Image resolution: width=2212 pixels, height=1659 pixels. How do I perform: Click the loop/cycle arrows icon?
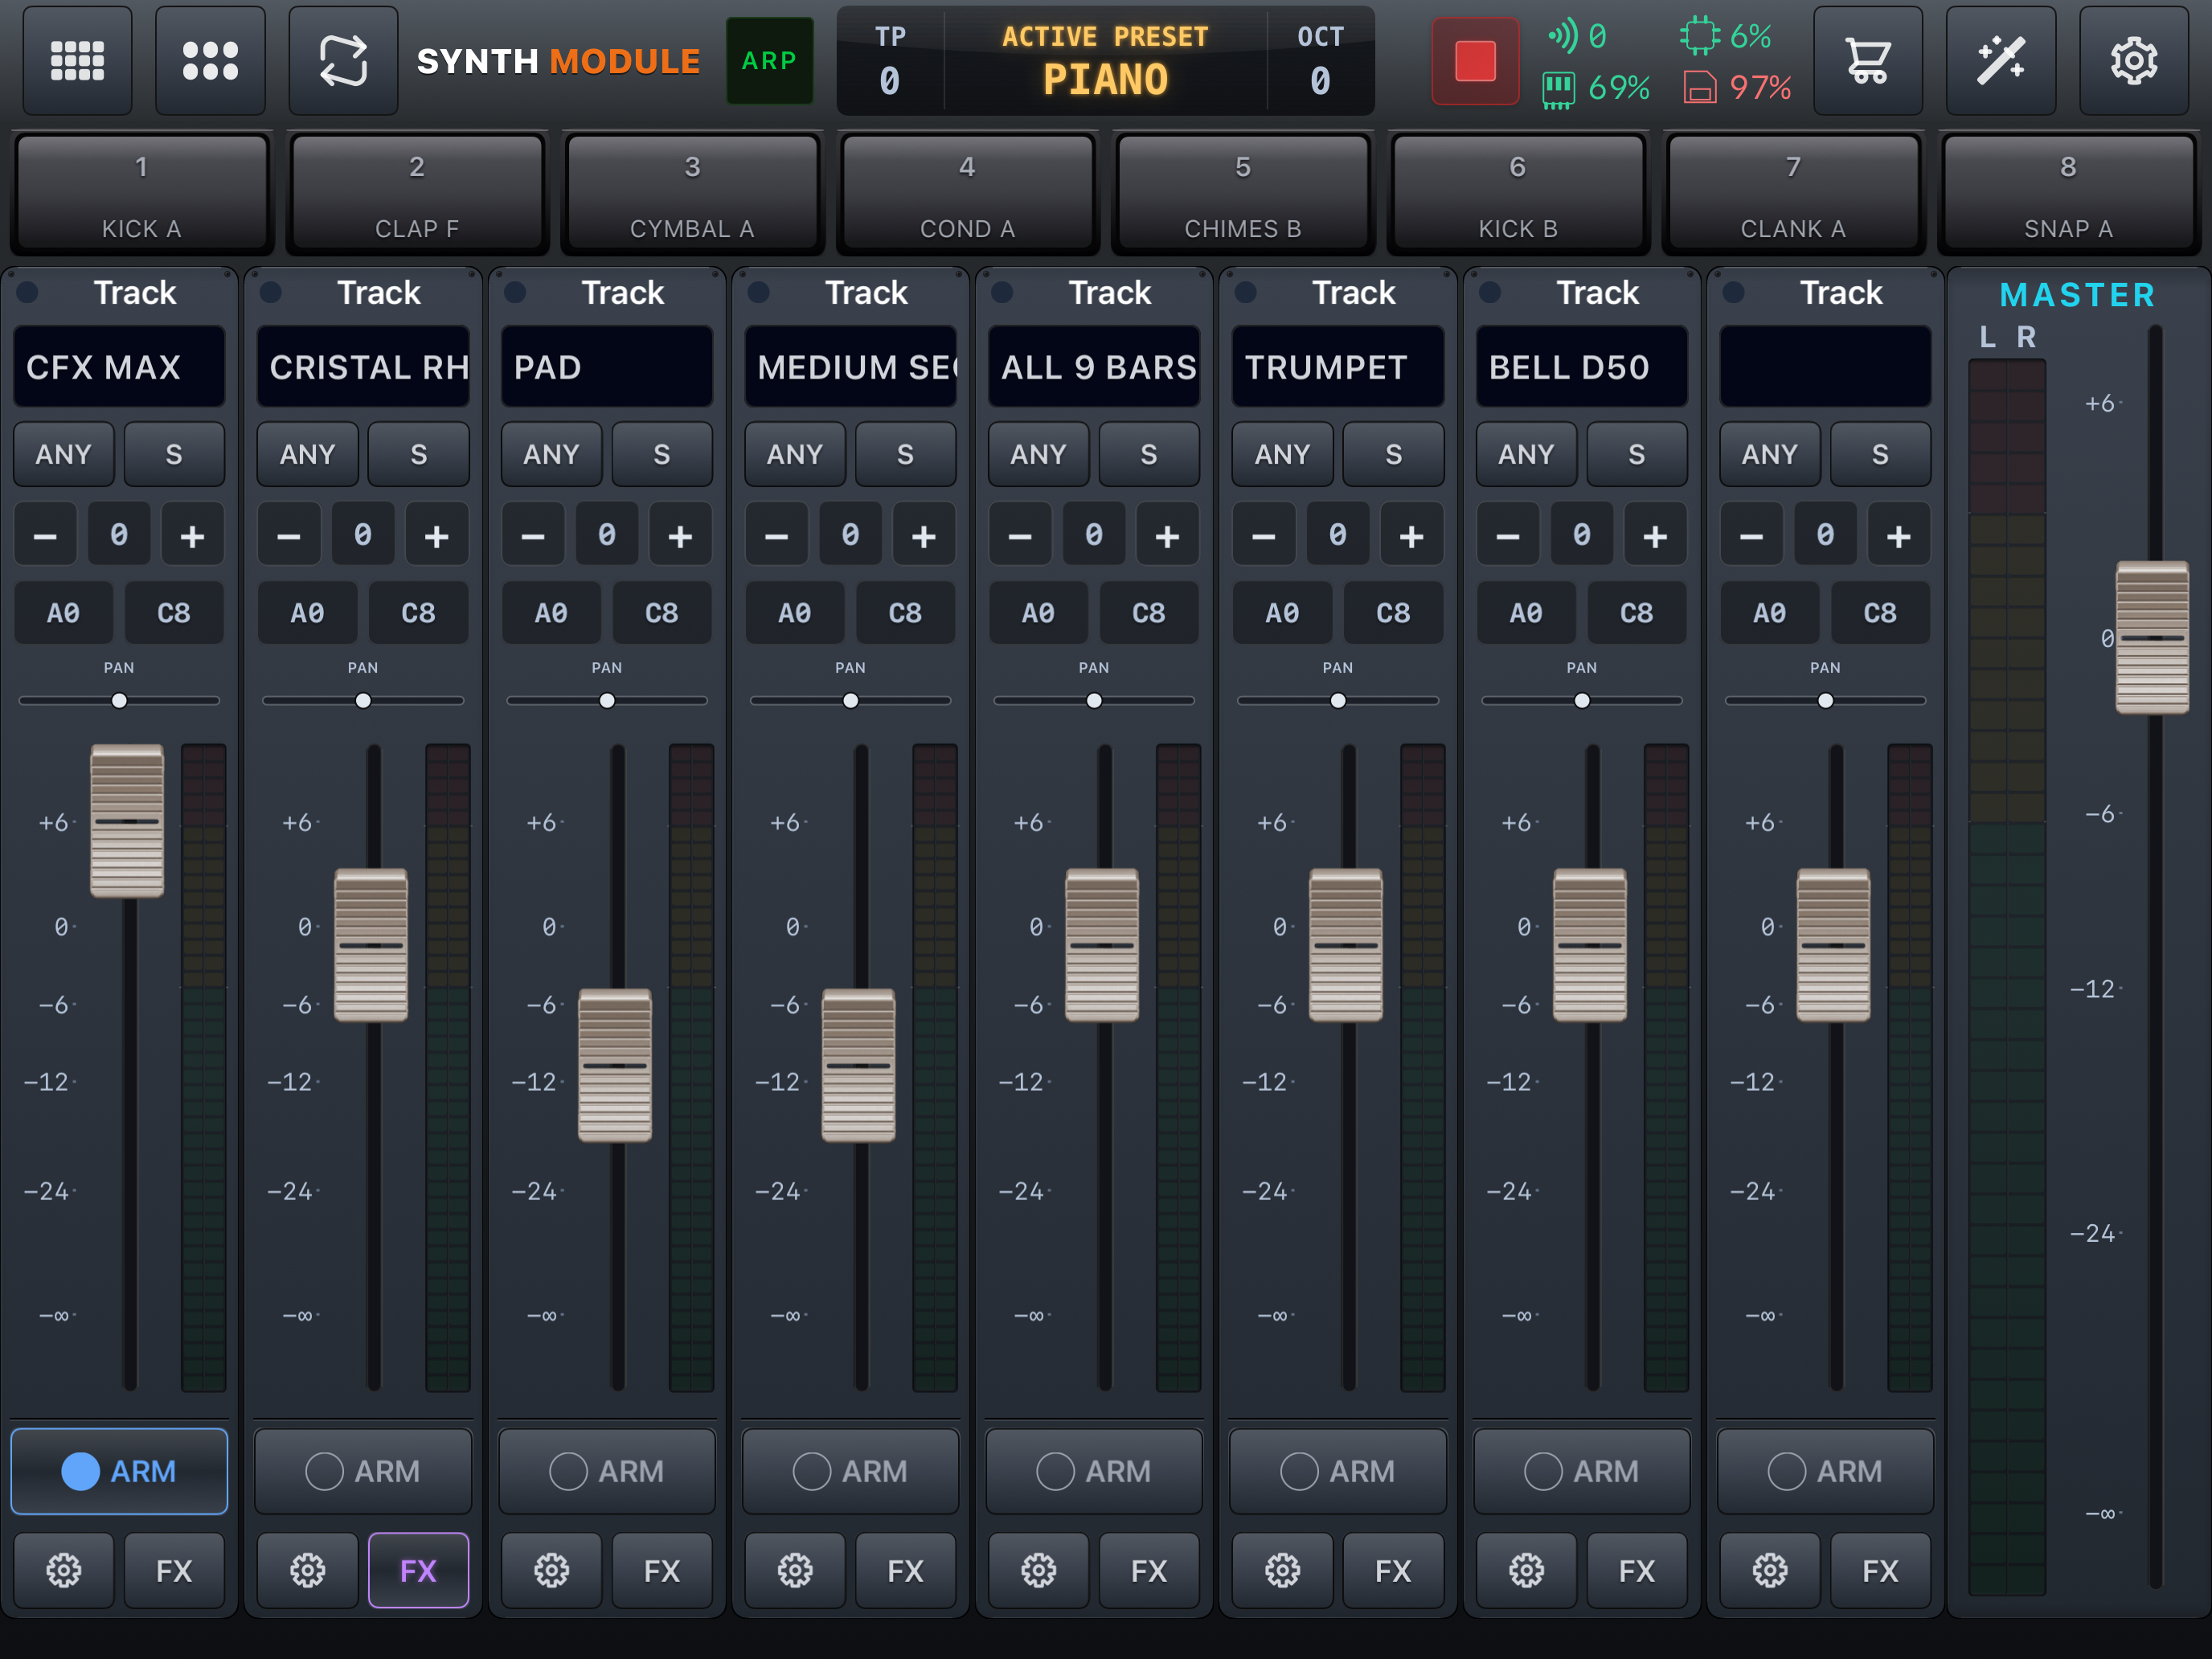click(343, 60)
